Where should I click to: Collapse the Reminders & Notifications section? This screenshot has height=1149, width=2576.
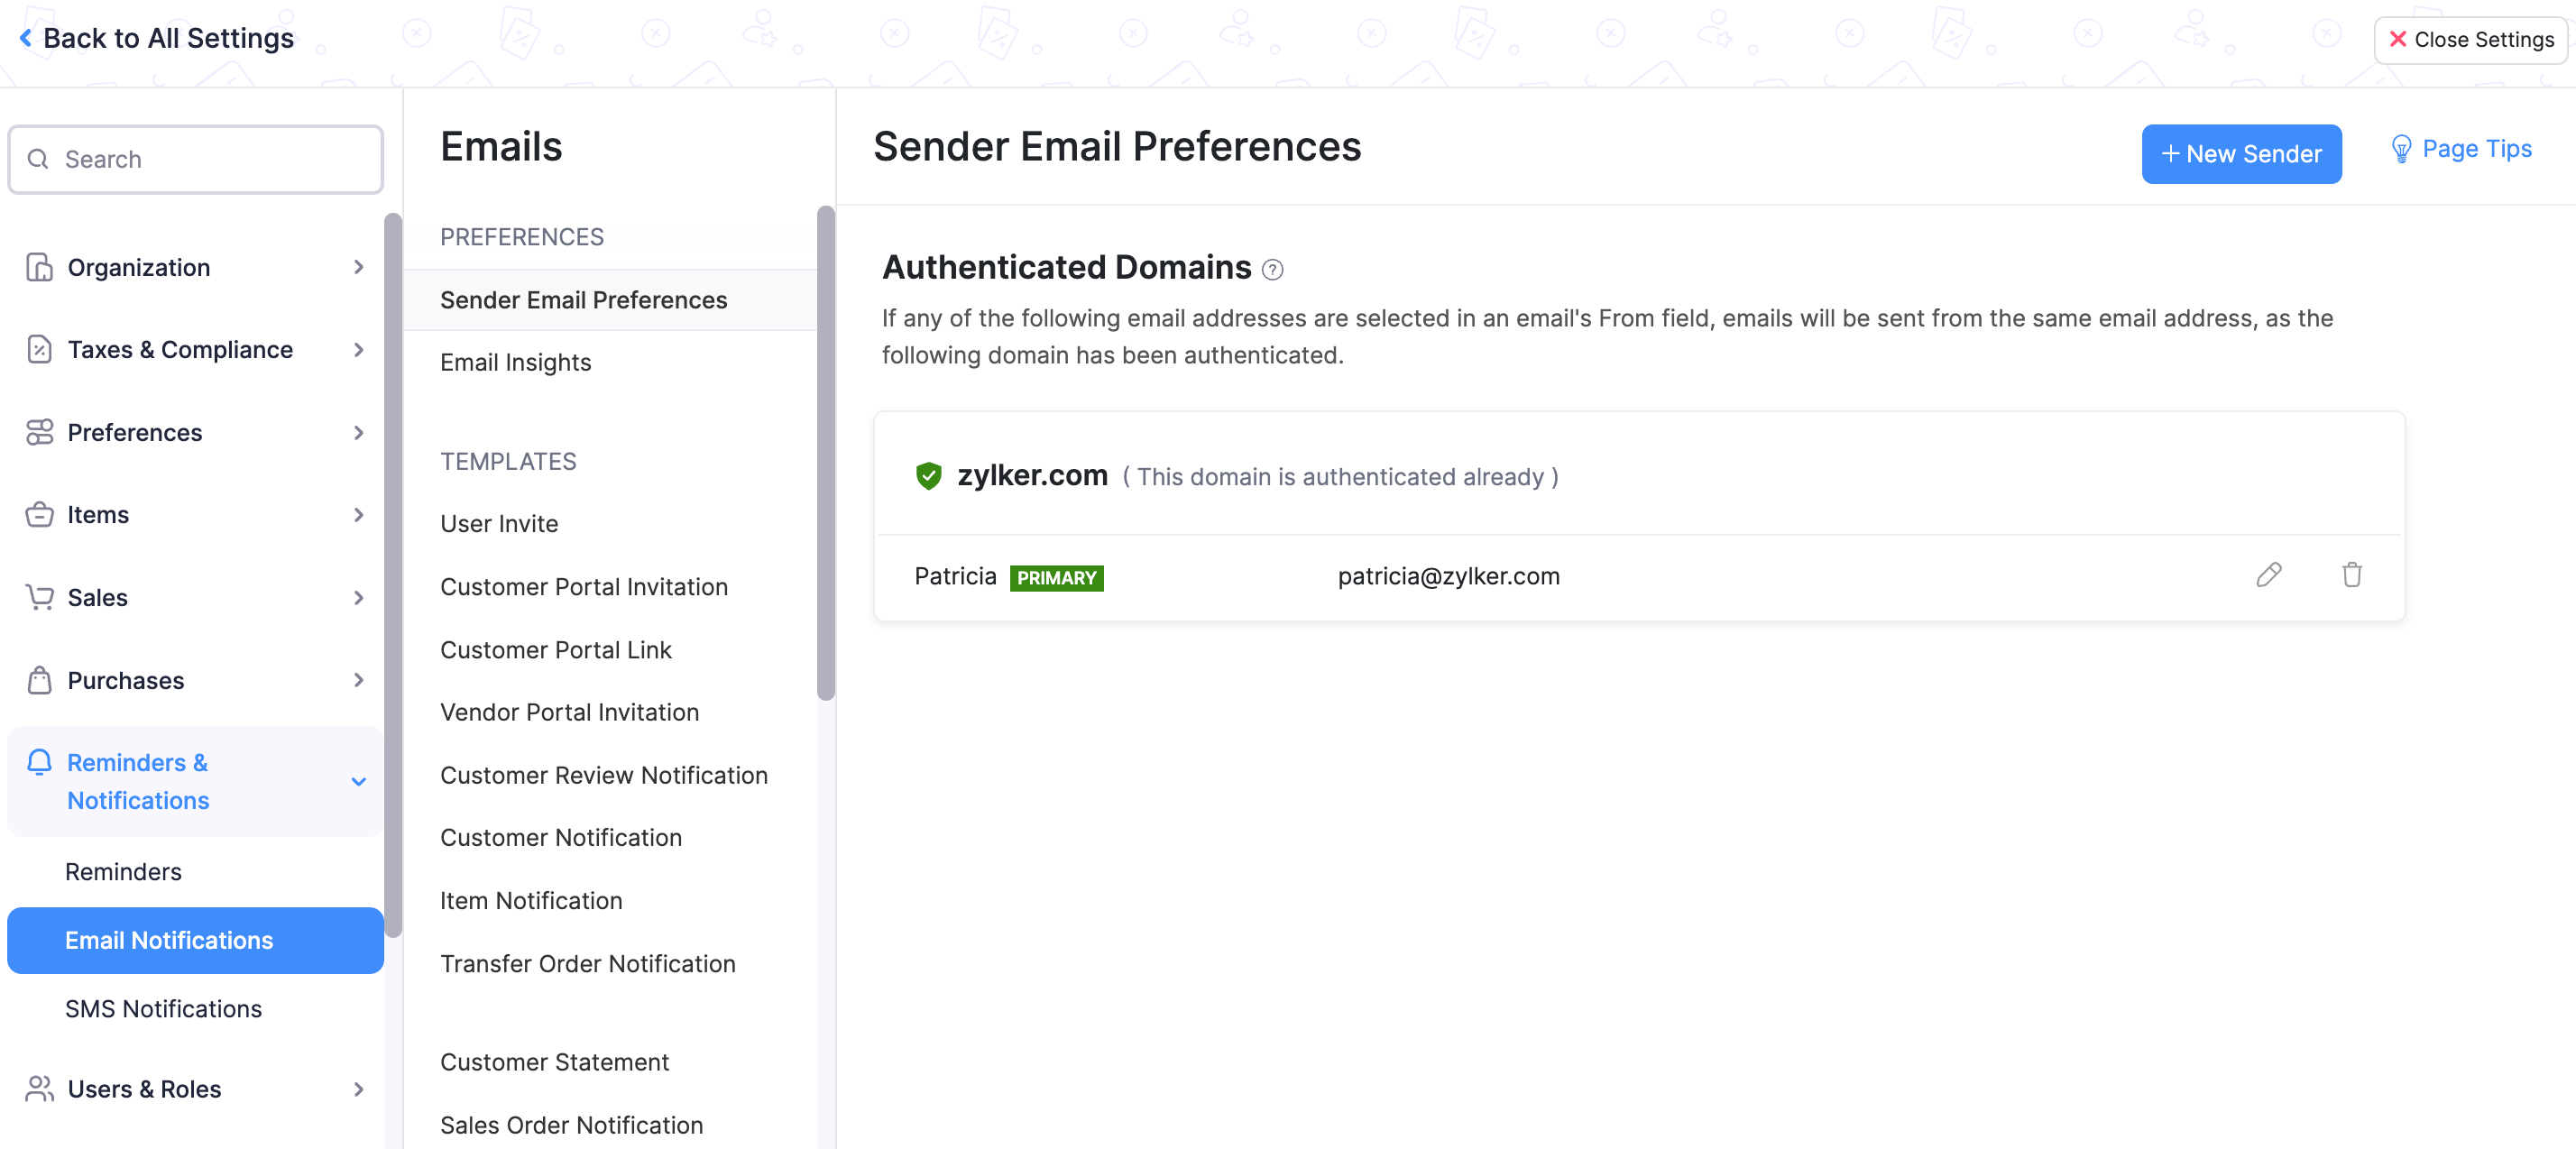tap(358, 781)
